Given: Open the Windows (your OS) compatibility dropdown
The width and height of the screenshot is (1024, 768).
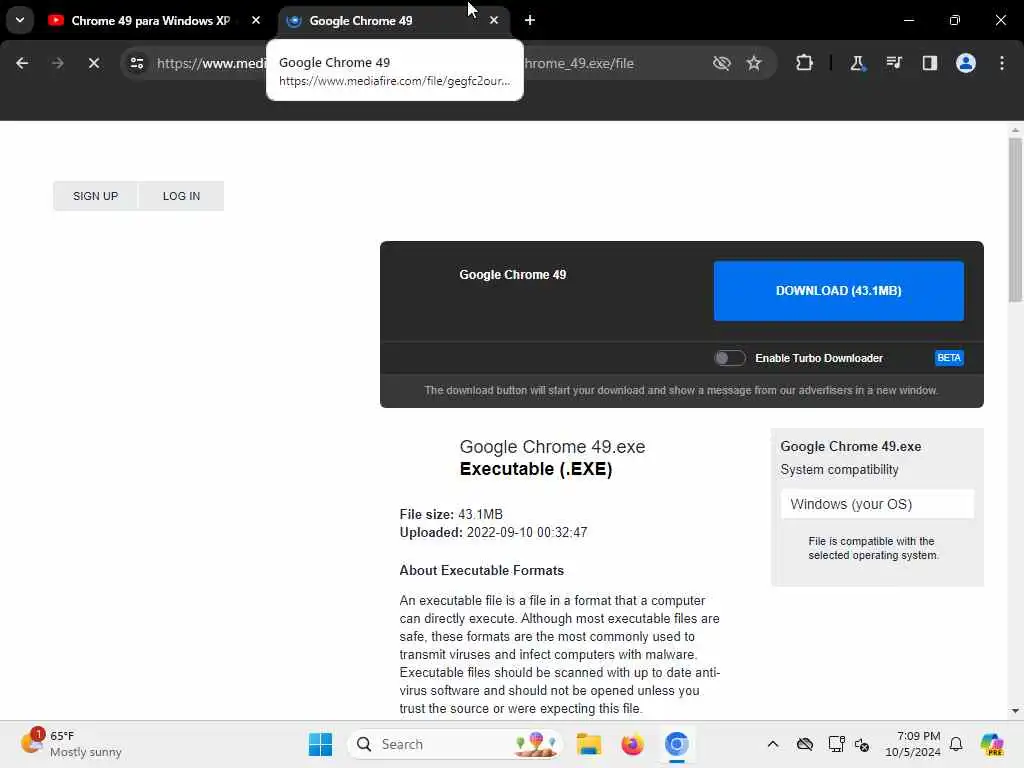Looking at the screenshot, I should click(877, 504).
